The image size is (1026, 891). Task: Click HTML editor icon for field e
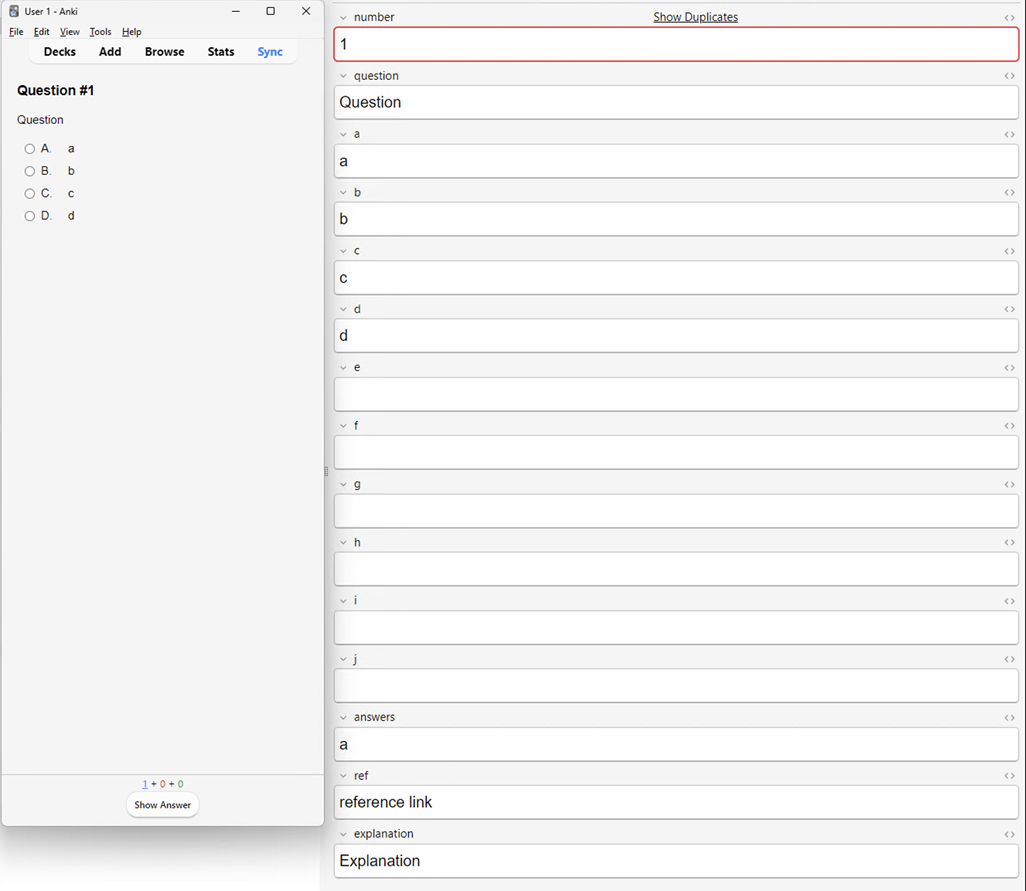[1009, 368]
